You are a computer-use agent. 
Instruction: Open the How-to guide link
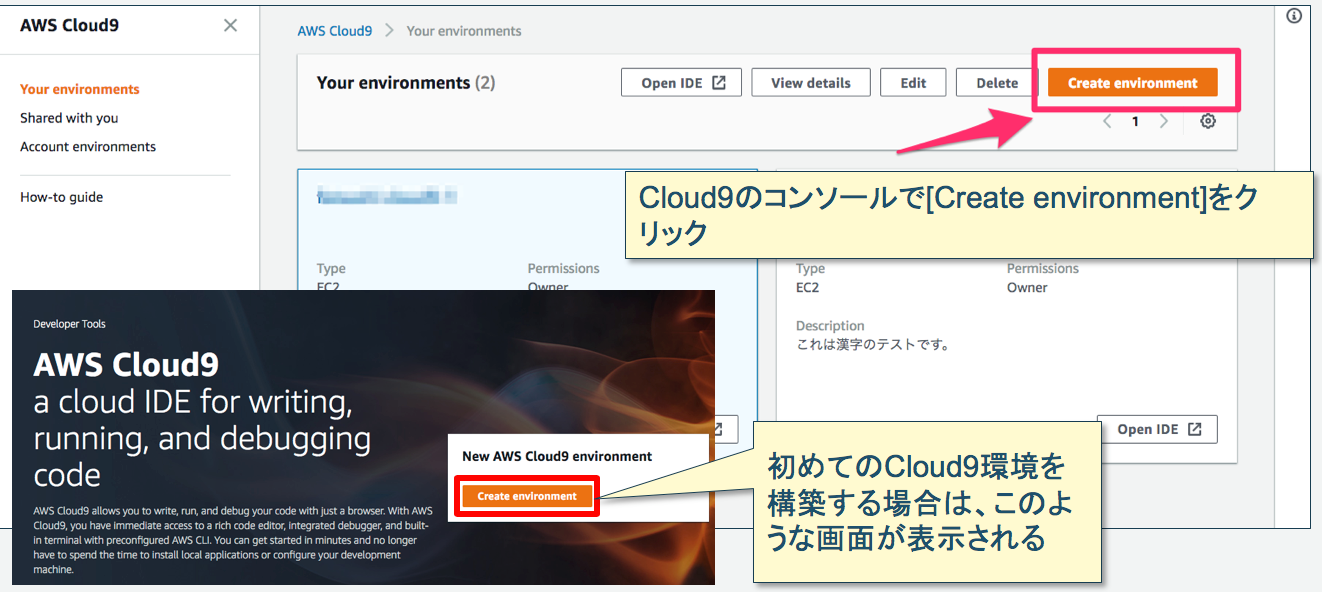(x=61, y=197)
